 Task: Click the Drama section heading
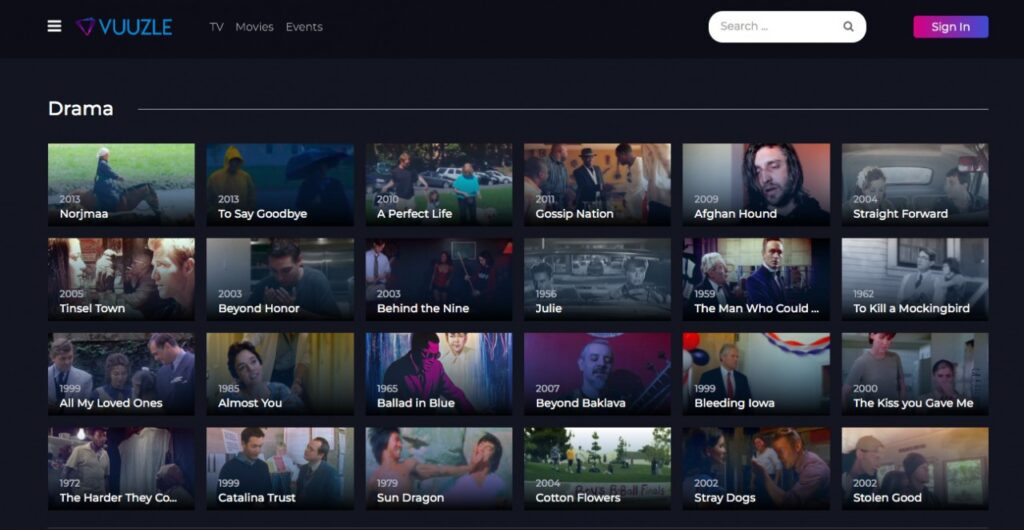tap(81, 109)
